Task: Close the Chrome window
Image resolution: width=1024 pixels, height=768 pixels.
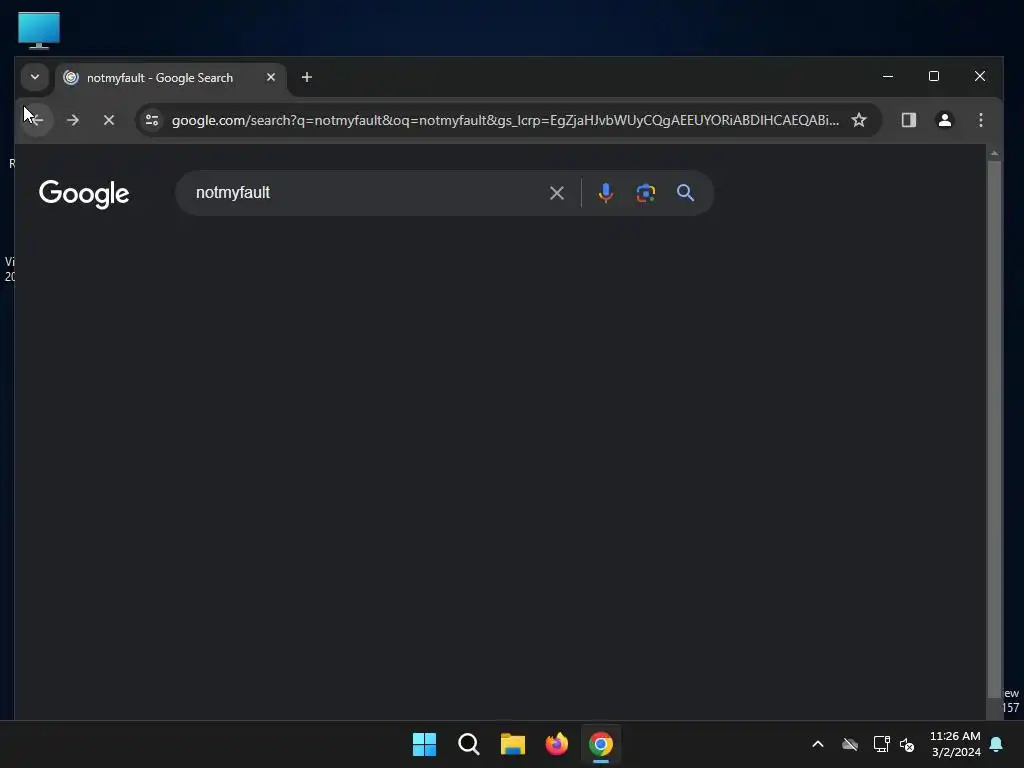Action: [980, 76]
